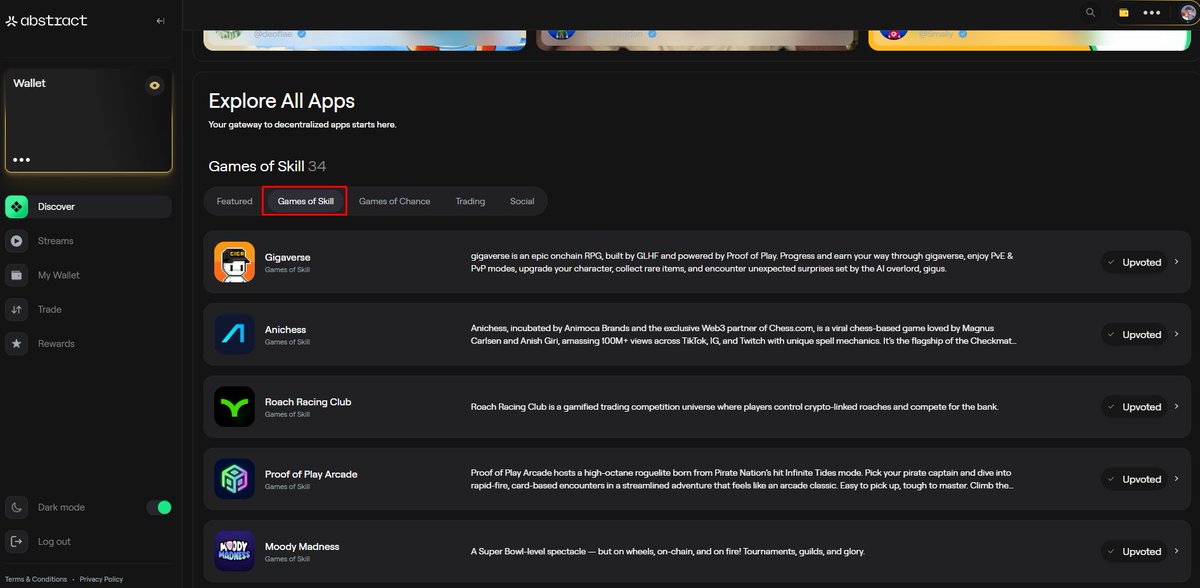
Task: Select the Games of Skill tab
Action: point(305,201)
